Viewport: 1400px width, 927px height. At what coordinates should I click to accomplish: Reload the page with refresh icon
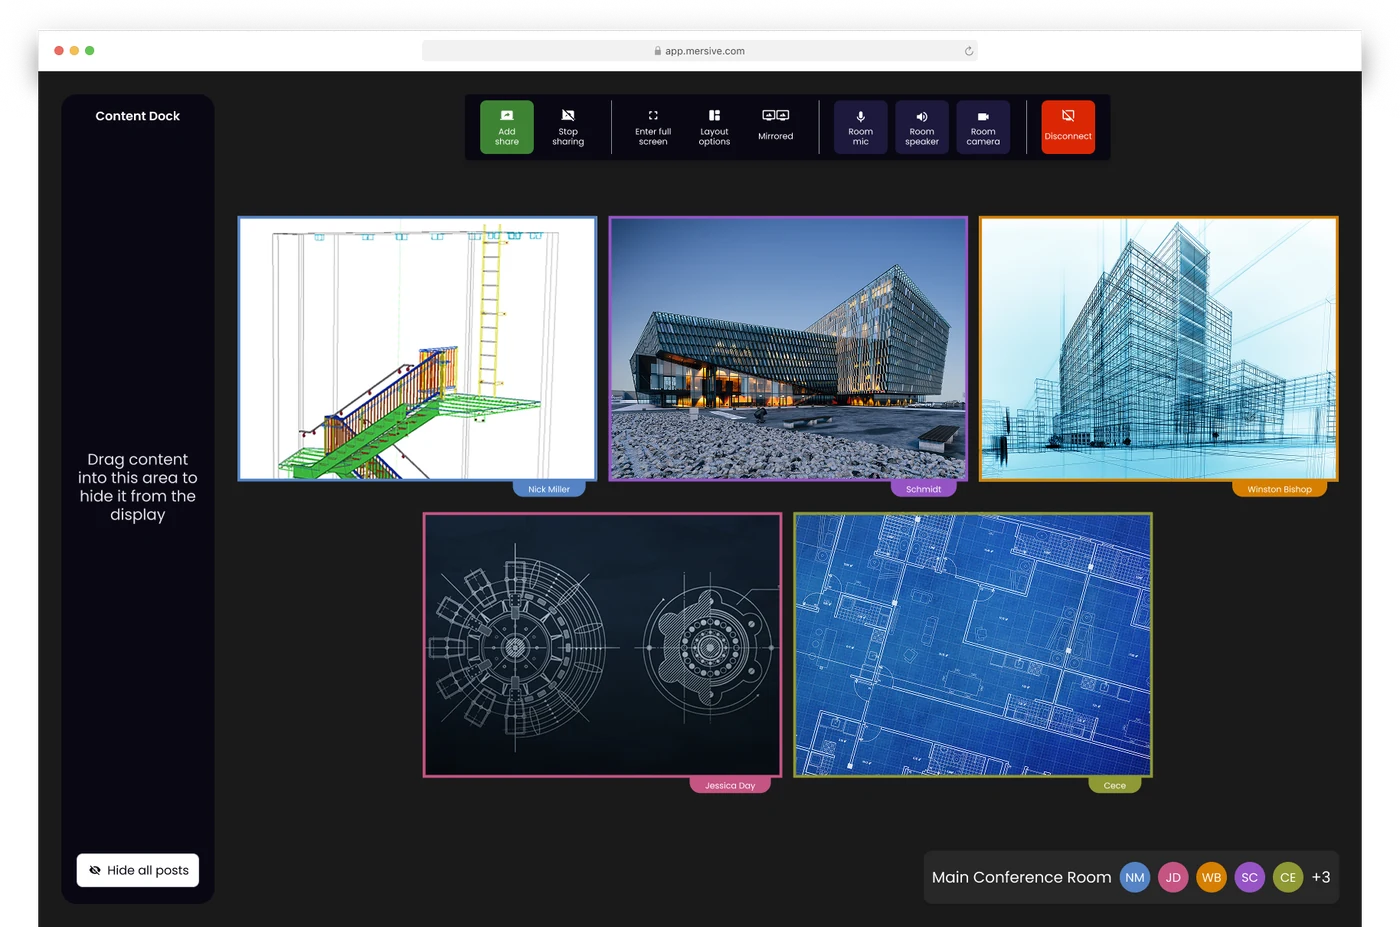[968, 51]
